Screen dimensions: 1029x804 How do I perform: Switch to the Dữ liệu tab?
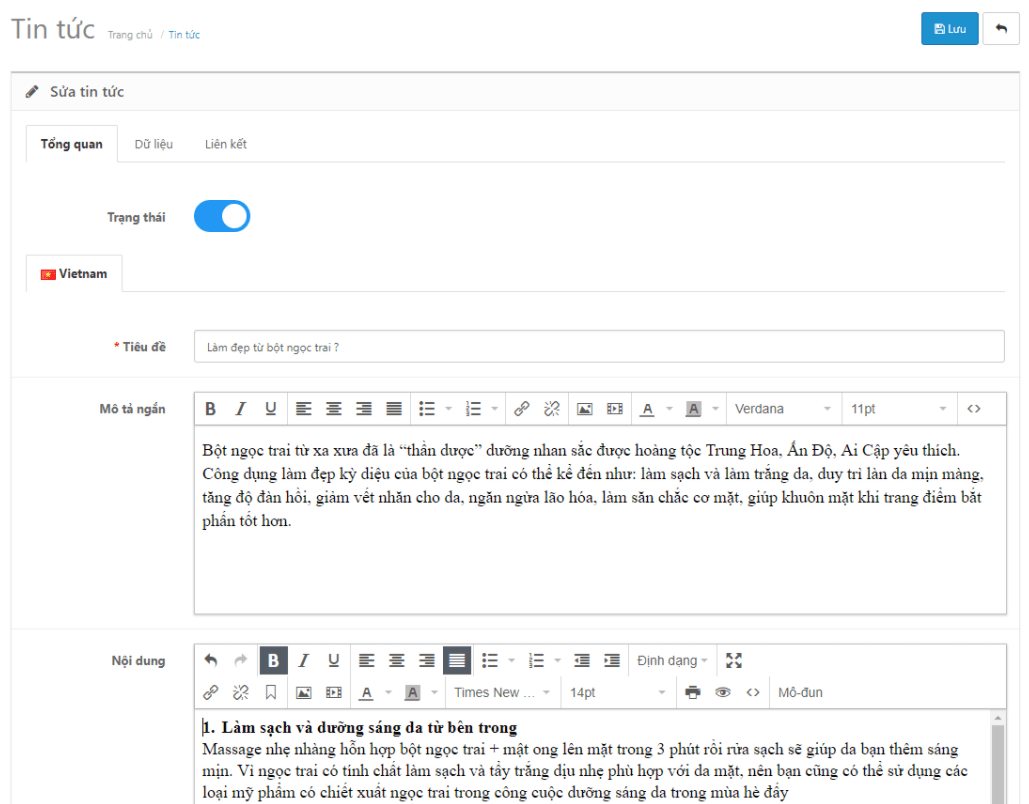pos(154,144)
